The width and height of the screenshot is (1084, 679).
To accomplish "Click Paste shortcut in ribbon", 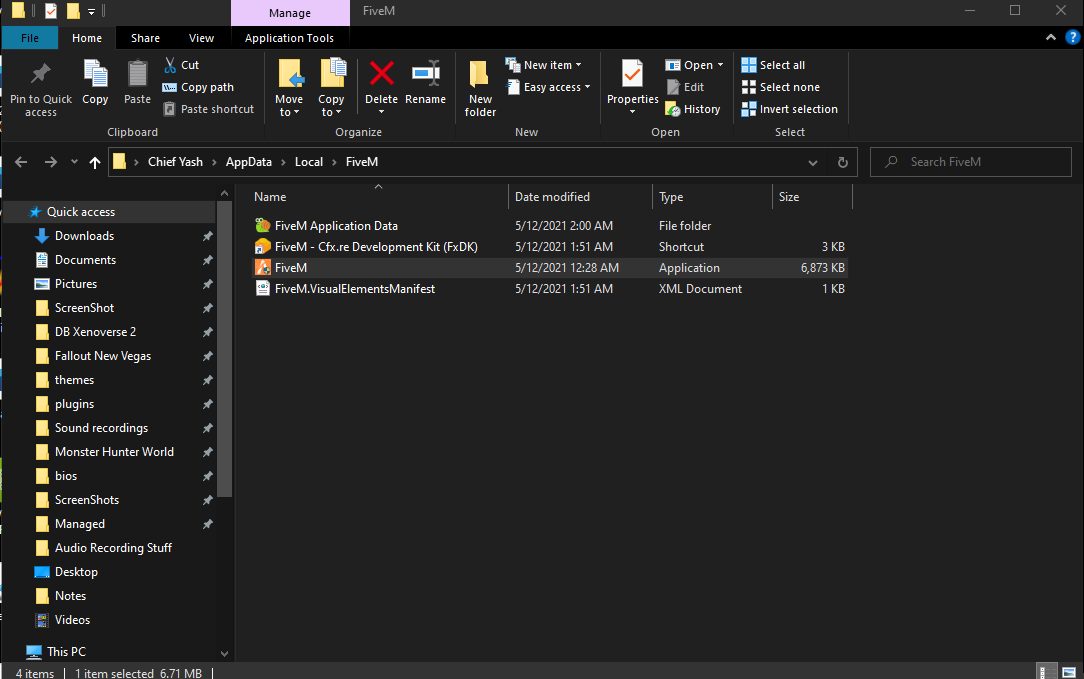I will (208, 109).
